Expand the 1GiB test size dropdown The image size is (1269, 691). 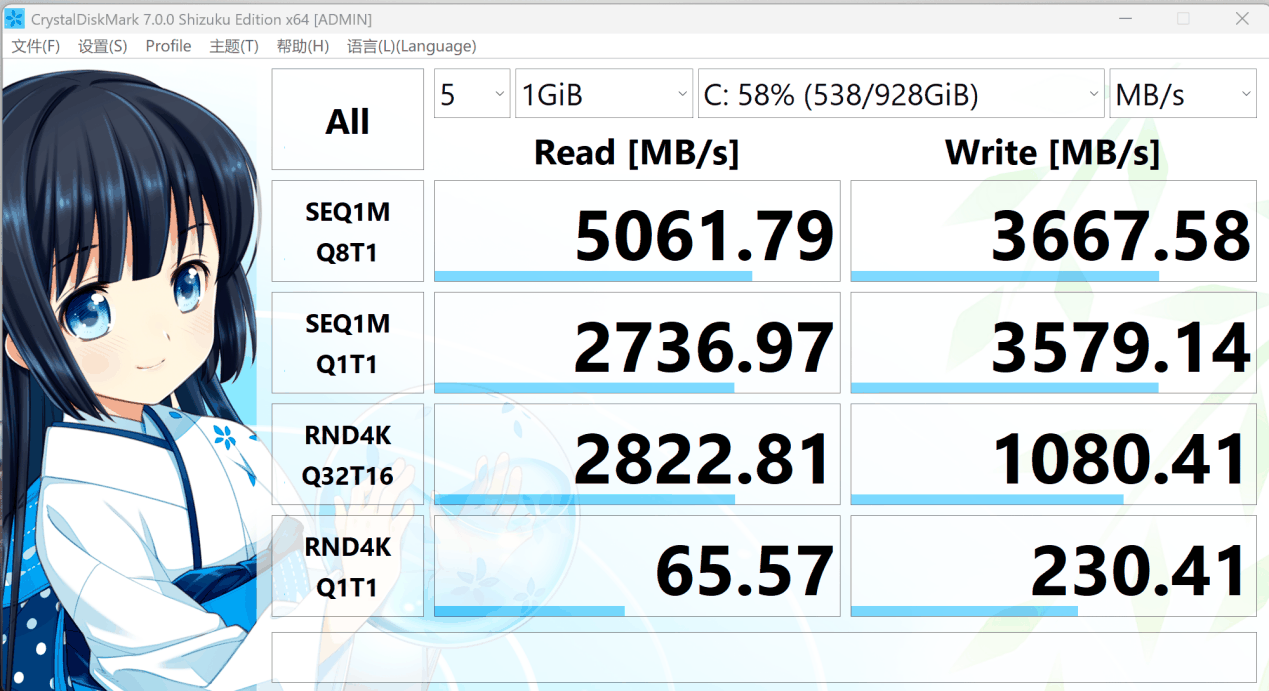[x=603, y=94]
